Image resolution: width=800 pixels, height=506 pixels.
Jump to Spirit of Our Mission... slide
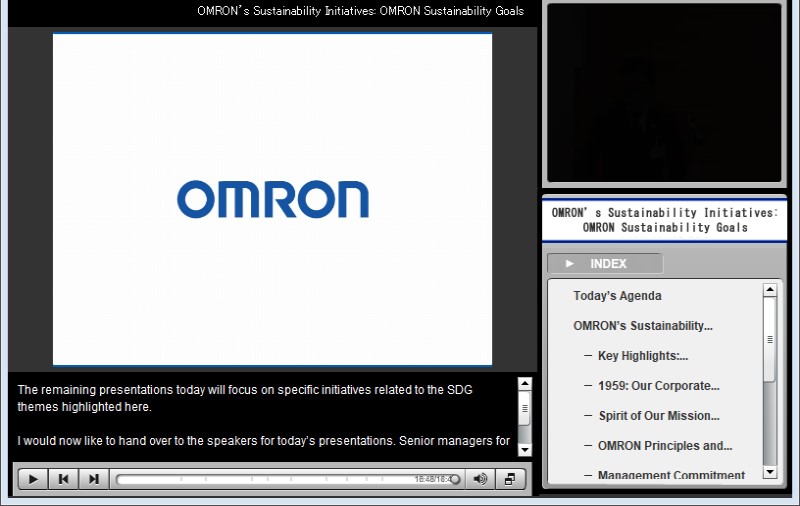[x=659, y=416]
